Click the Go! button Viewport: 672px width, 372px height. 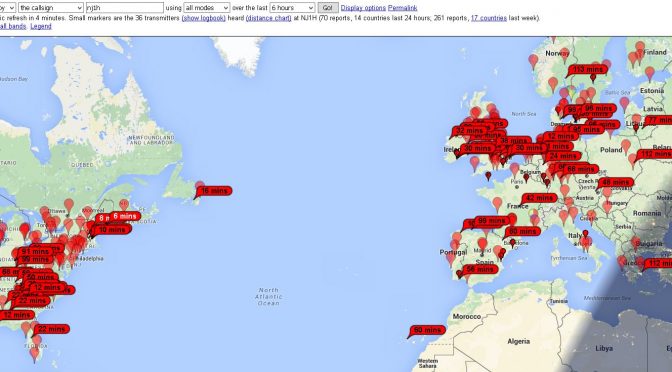coord(328,8)
